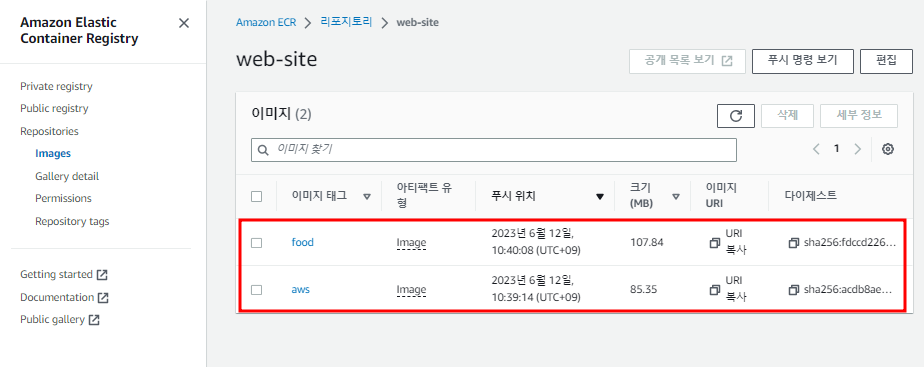Go to previous page arrow
The width and height of the screenshot is (924, 367).
click(x=816, y=149)
